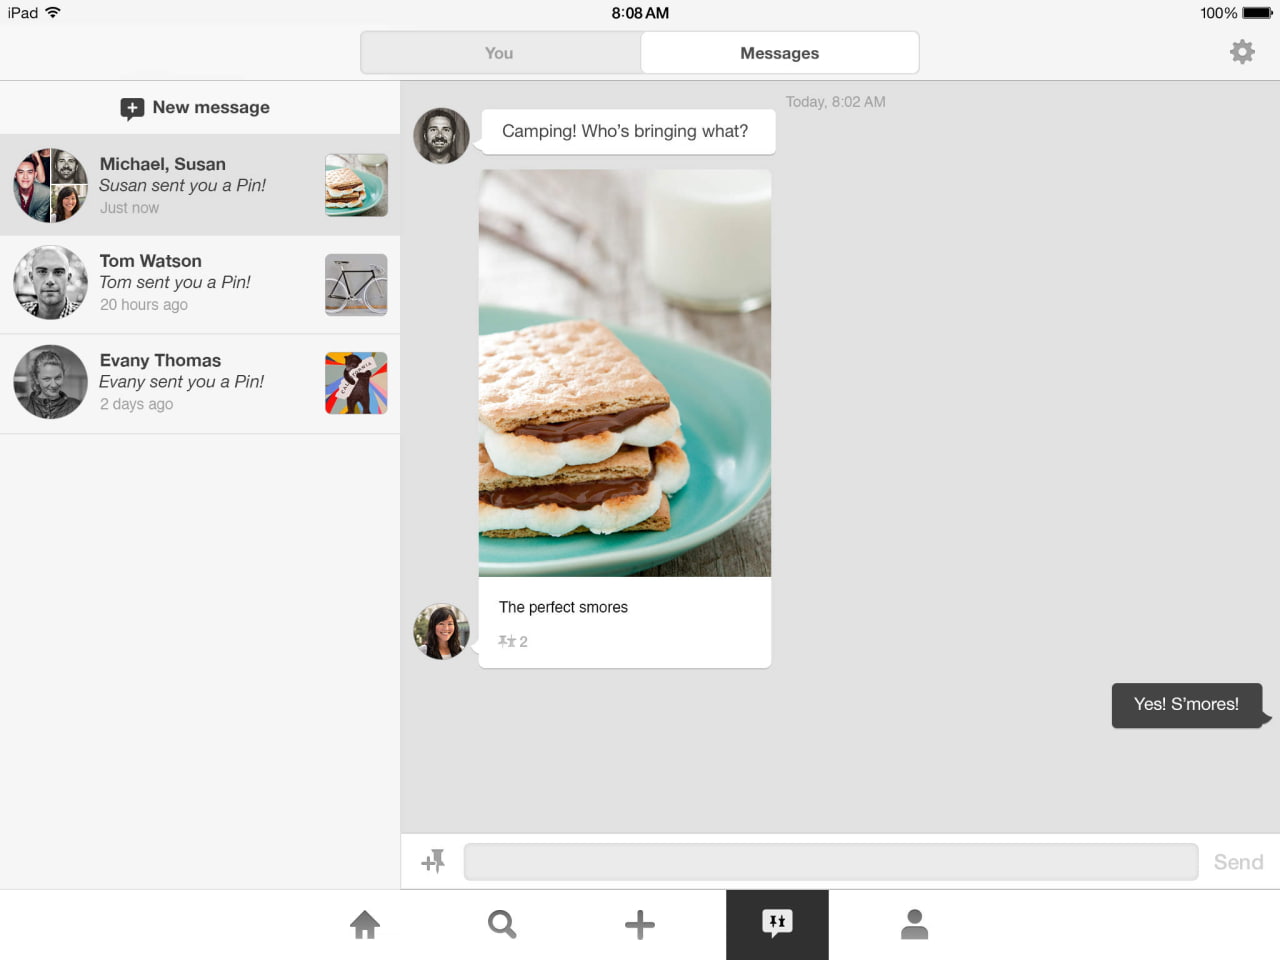Tap the message input field
1280x960 pixels.
point(830,860)
